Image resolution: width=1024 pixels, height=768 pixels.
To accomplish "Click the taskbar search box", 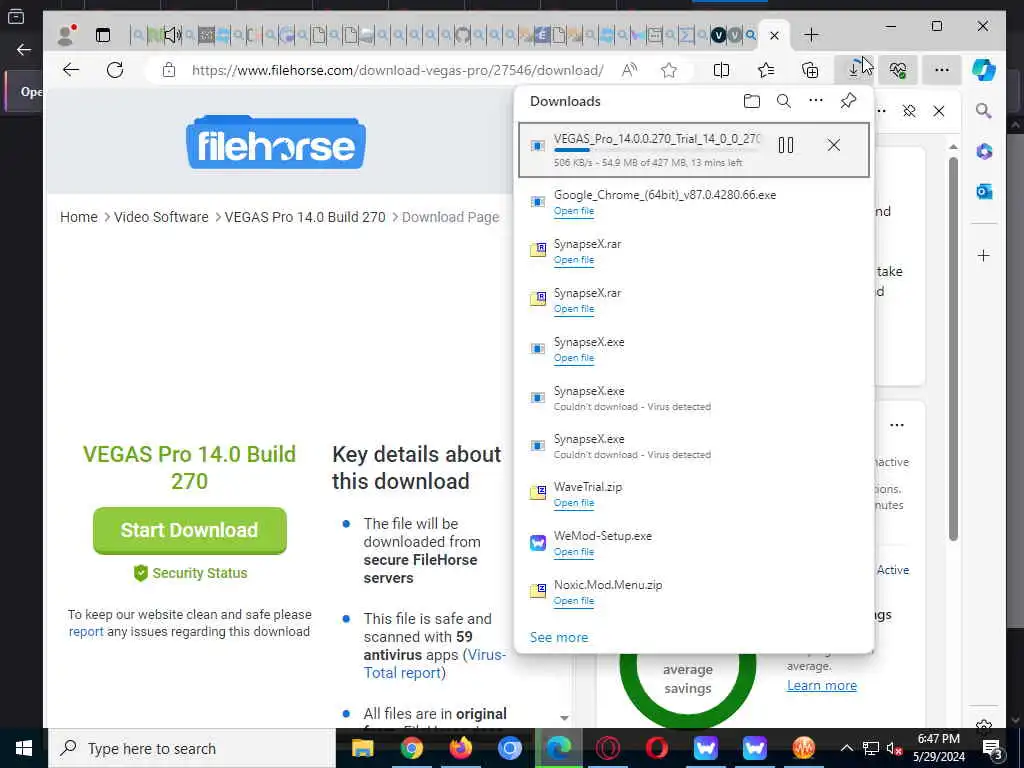I will tap(193, 748).
